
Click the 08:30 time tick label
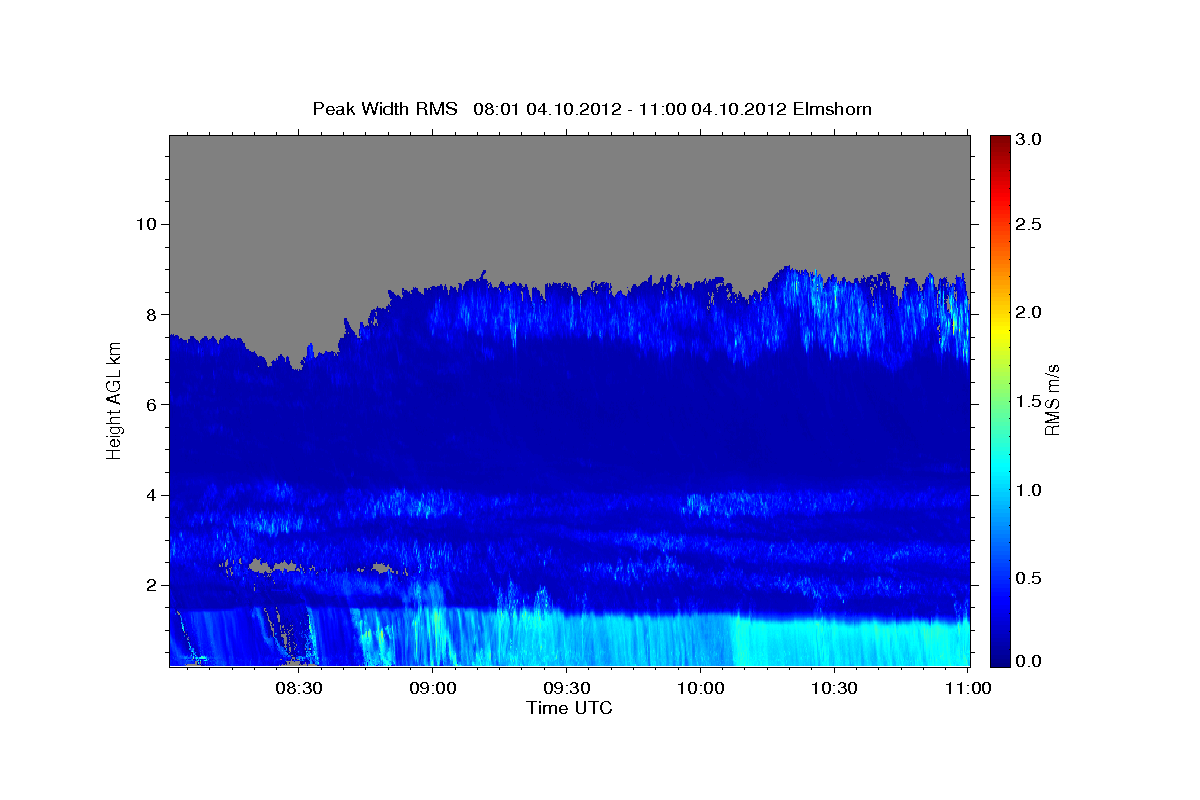[298, 689]
